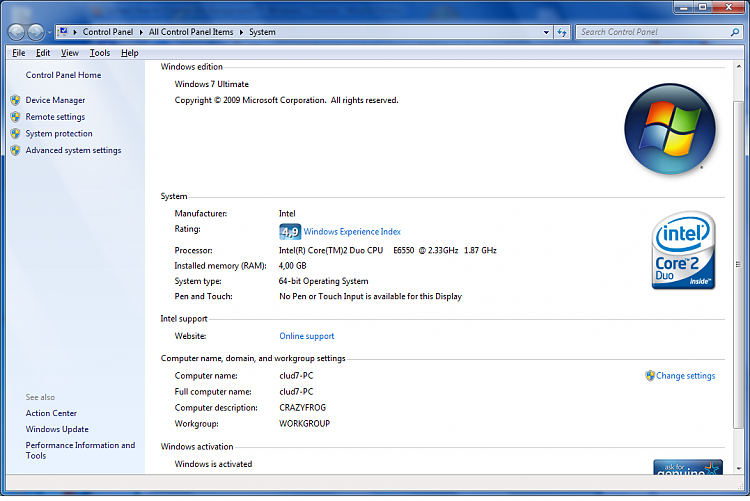Viewport: 750px width, 501px height.
Task: Open Advanced system settings
Action: 74,150
